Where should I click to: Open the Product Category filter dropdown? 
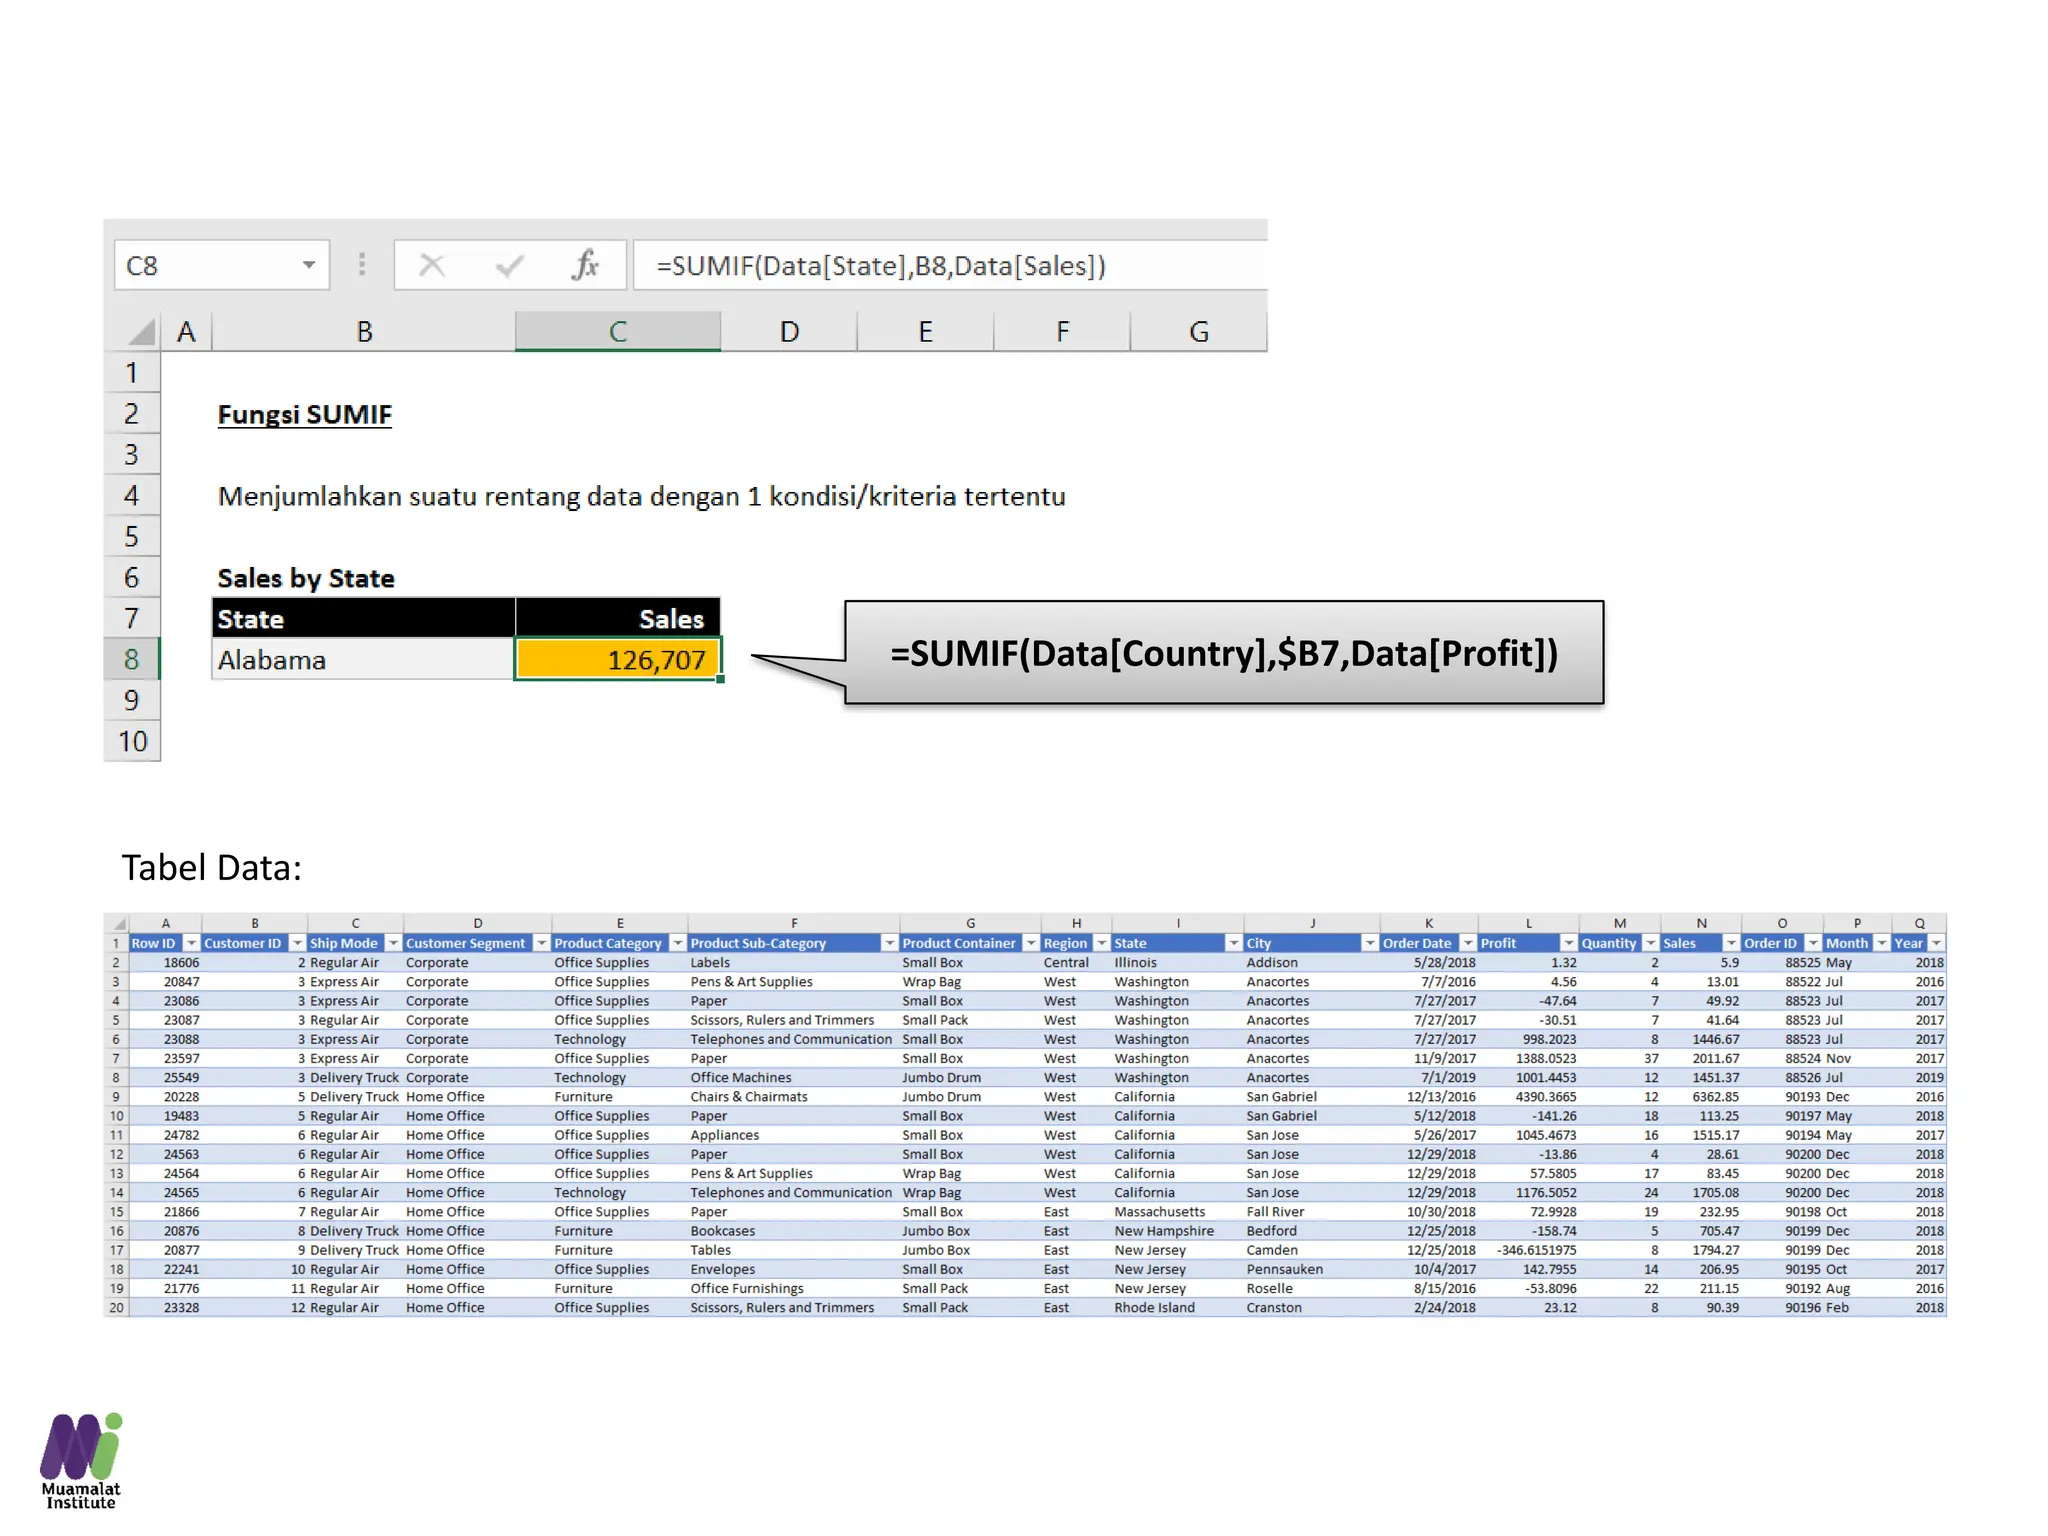(677, 943)
